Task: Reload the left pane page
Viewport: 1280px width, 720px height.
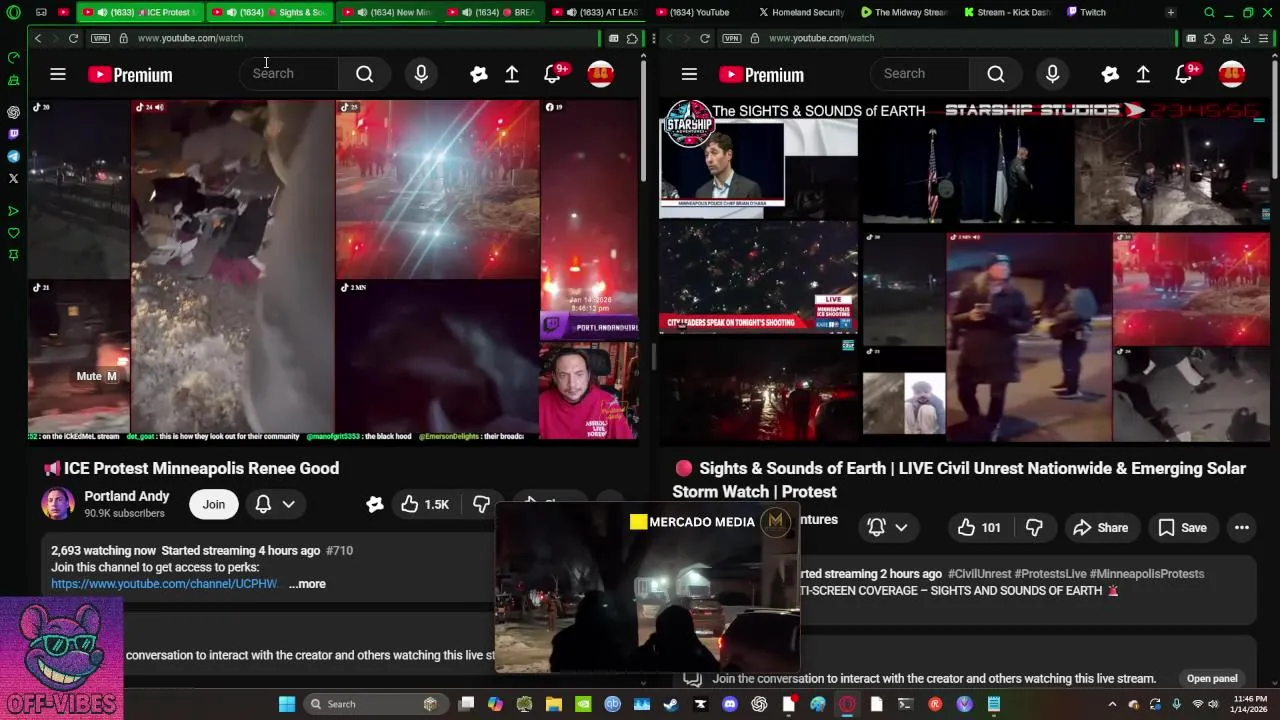Action: tap(73, 38)
